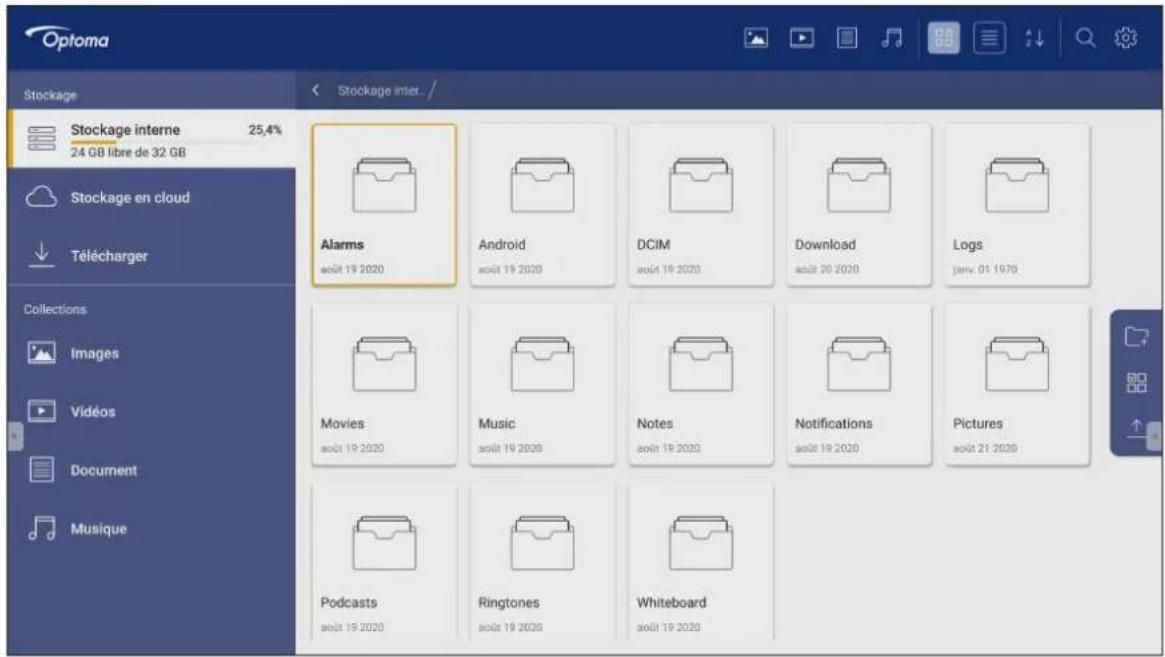Collapse the left sidebar with the edge handle
This screenshot has height=657, width=1165.
[13, 437]
